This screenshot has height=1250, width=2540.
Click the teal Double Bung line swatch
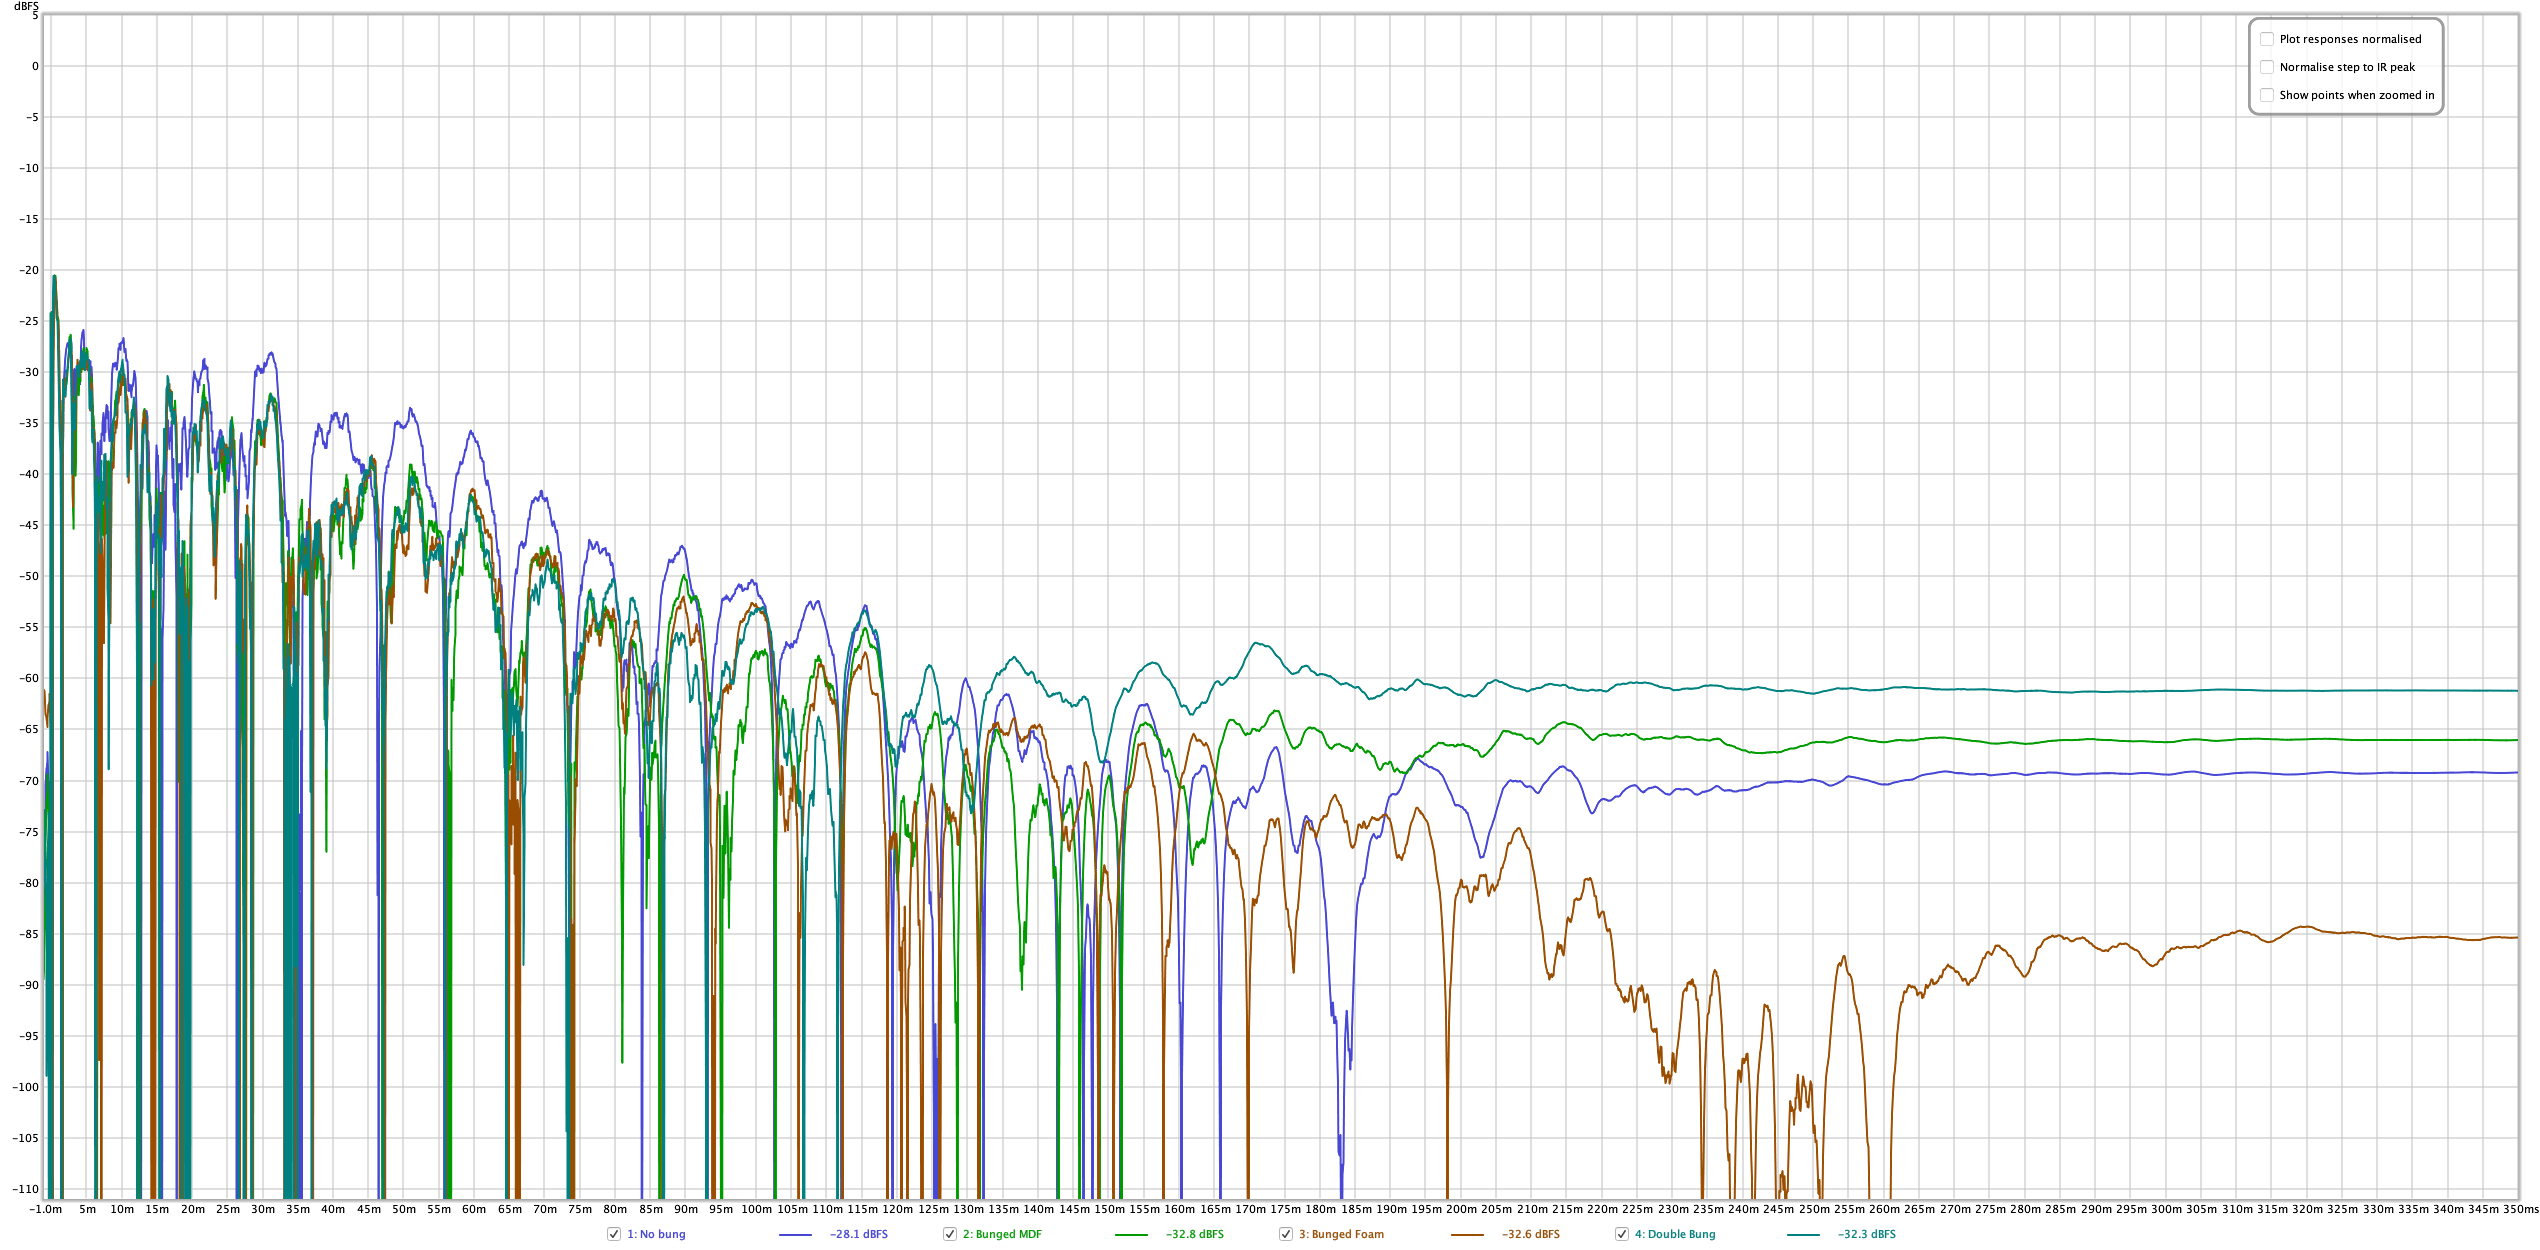coord(1803,1235)
